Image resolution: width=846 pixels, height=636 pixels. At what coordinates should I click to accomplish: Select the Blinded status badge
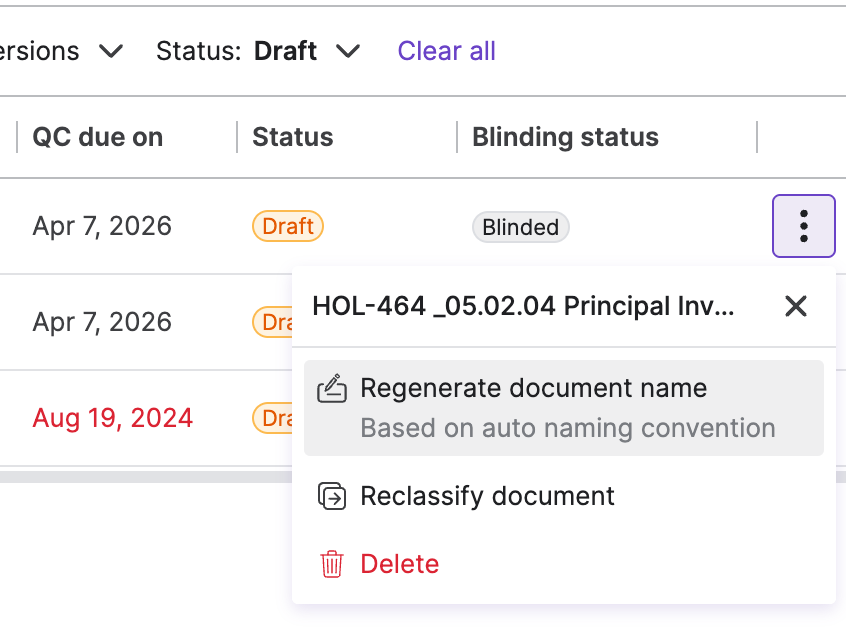(520, 227)
